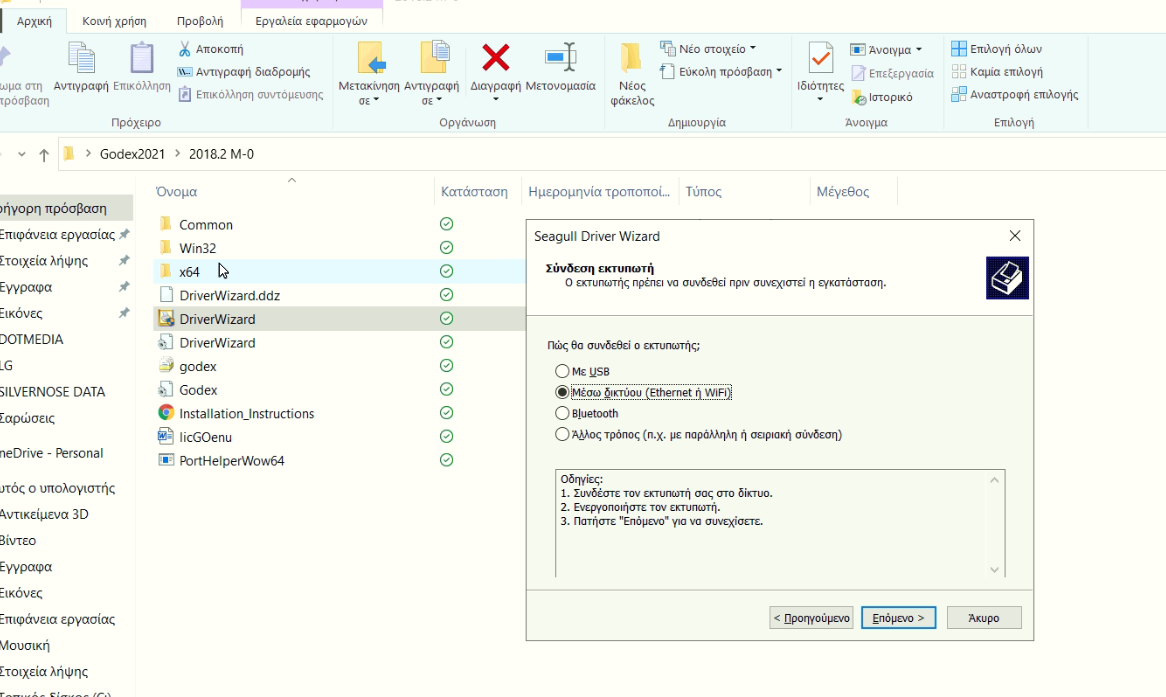Select Άλλος τρόπος connection radio option
Screen dimensions: 1166x697
[562, 435]
